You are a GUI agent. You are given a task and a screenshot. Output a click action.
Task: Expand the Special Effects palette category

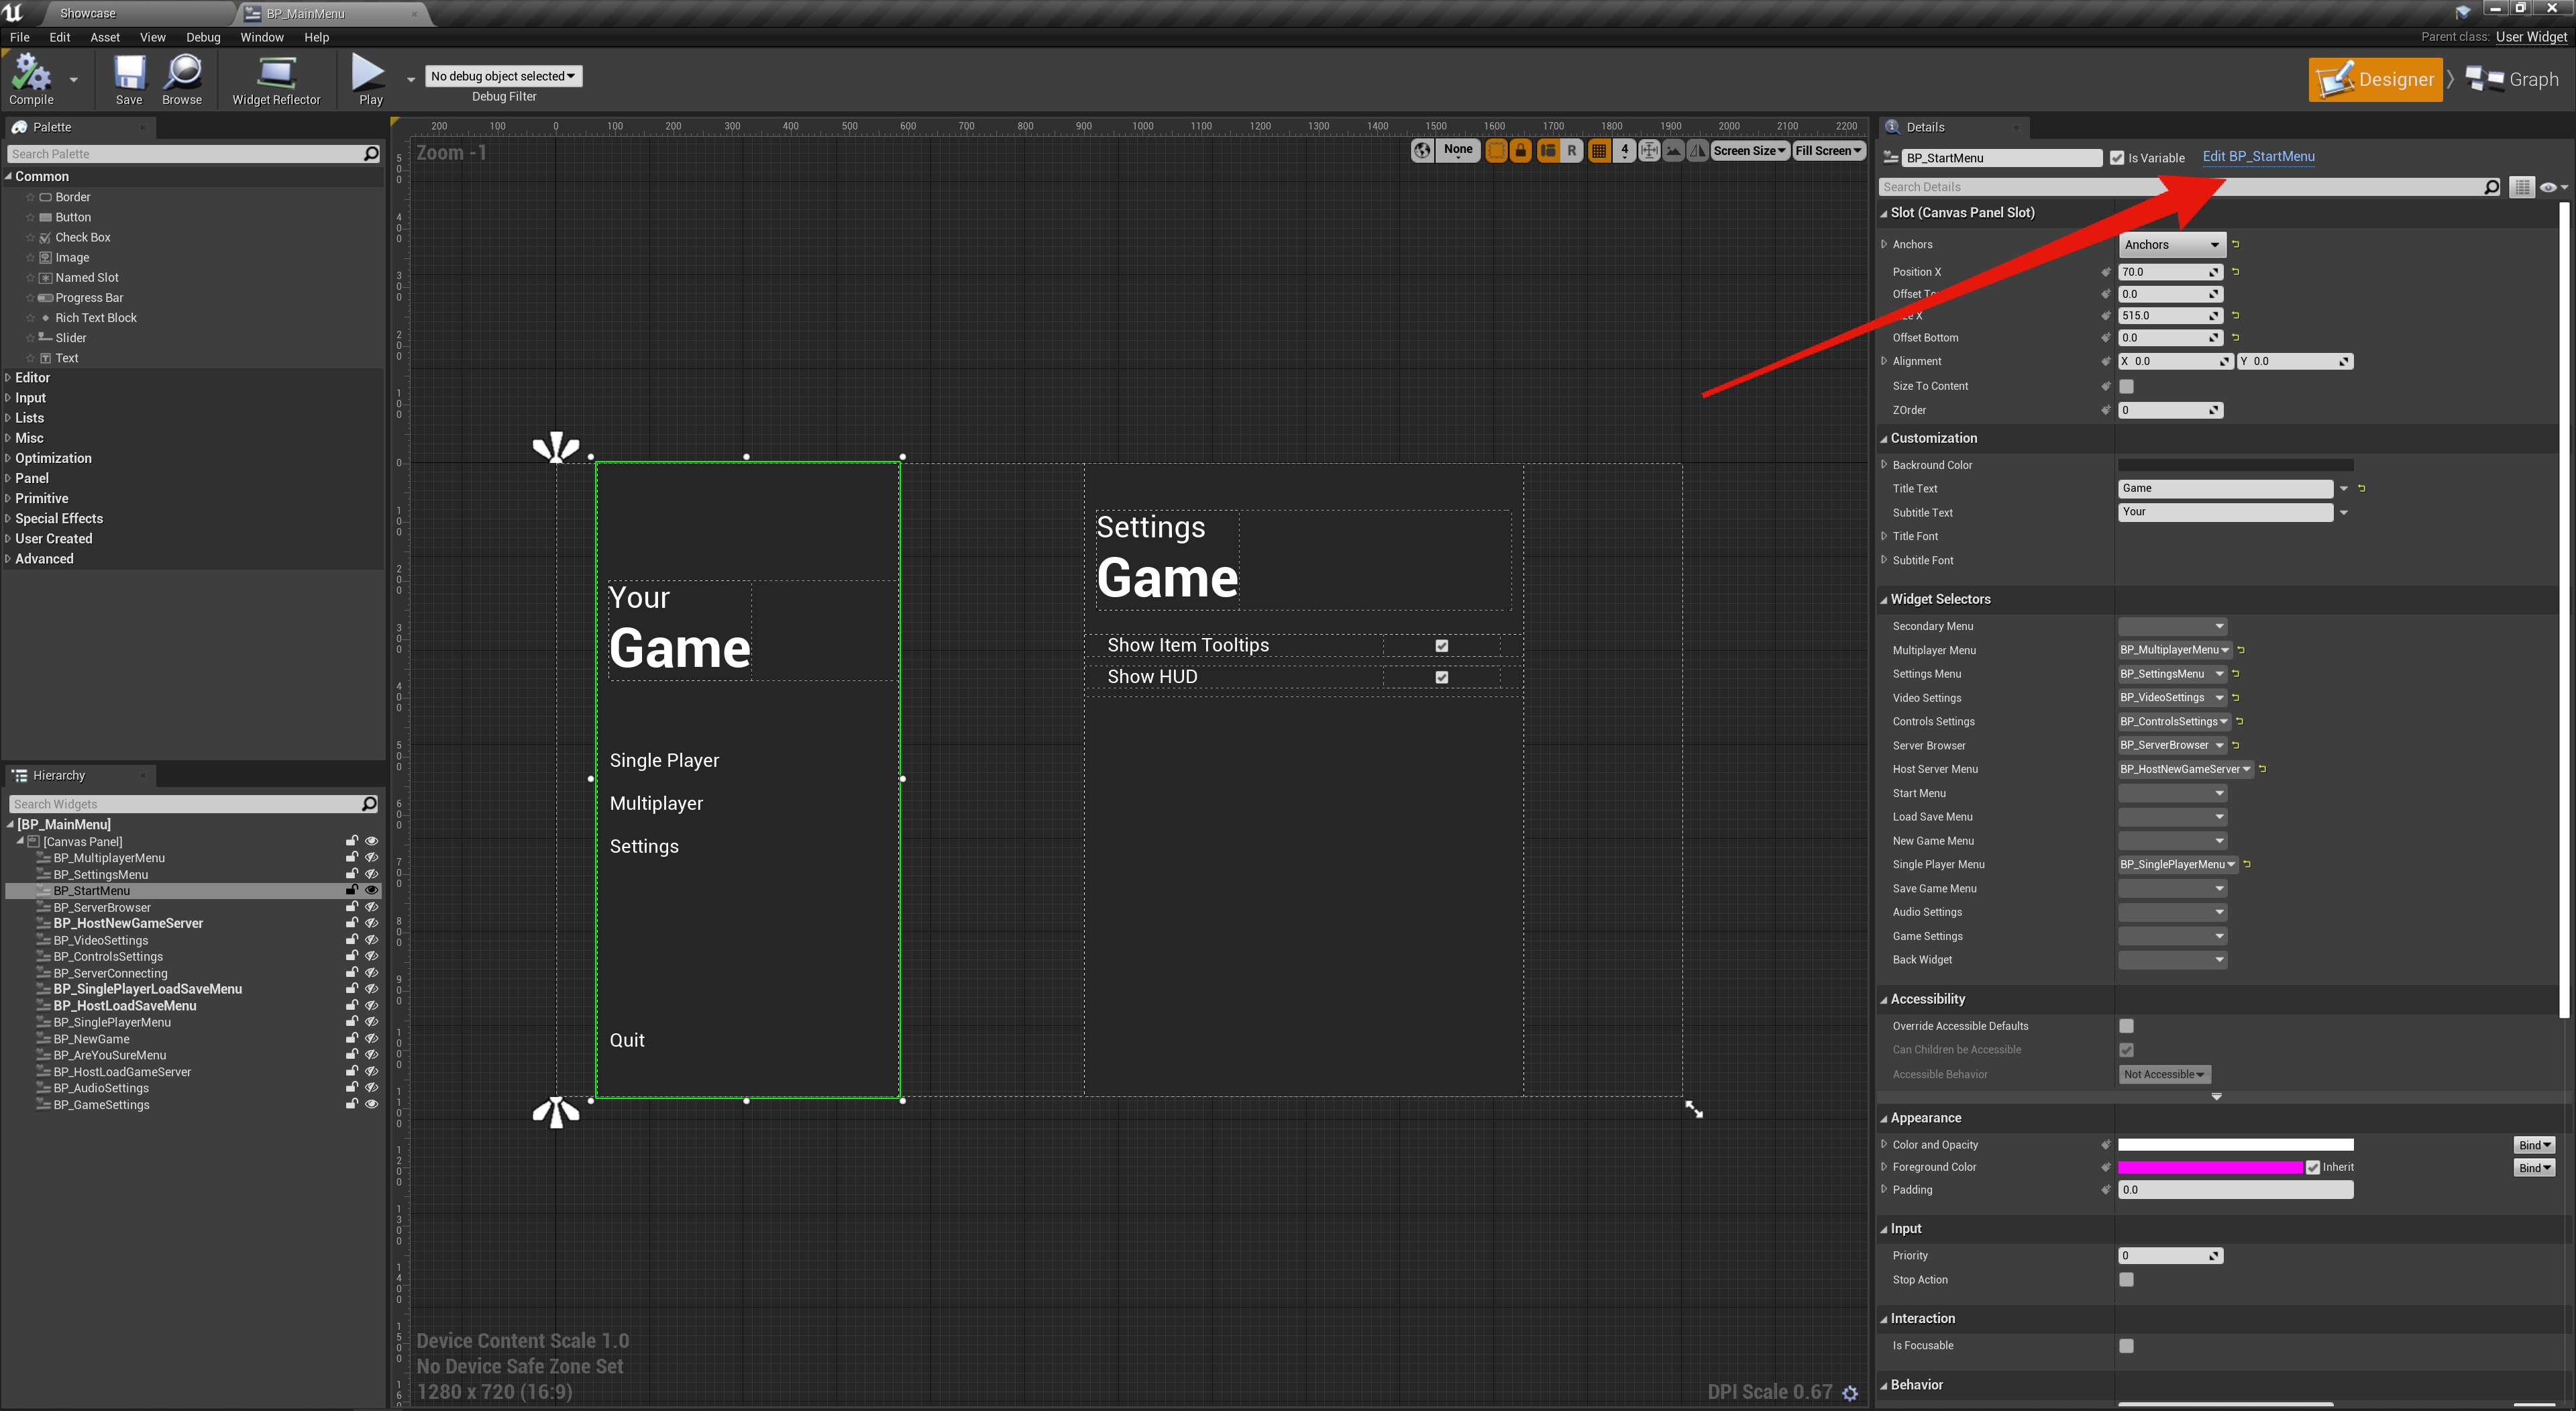tap(58, 518)
